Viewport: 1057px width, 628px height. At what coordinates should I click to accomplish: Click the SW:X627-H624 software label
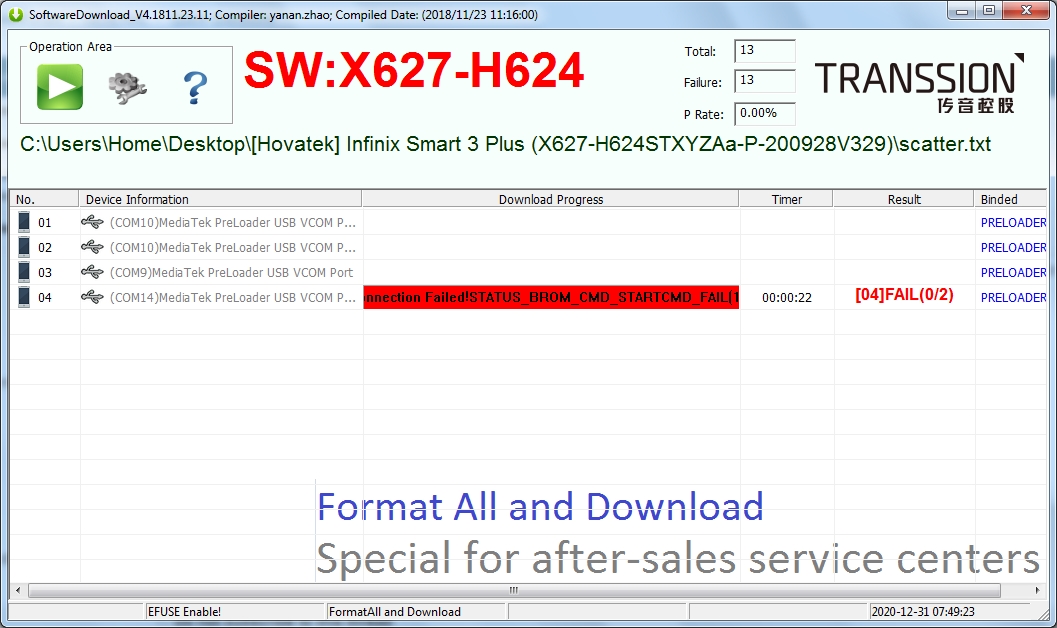coord(413,70)
